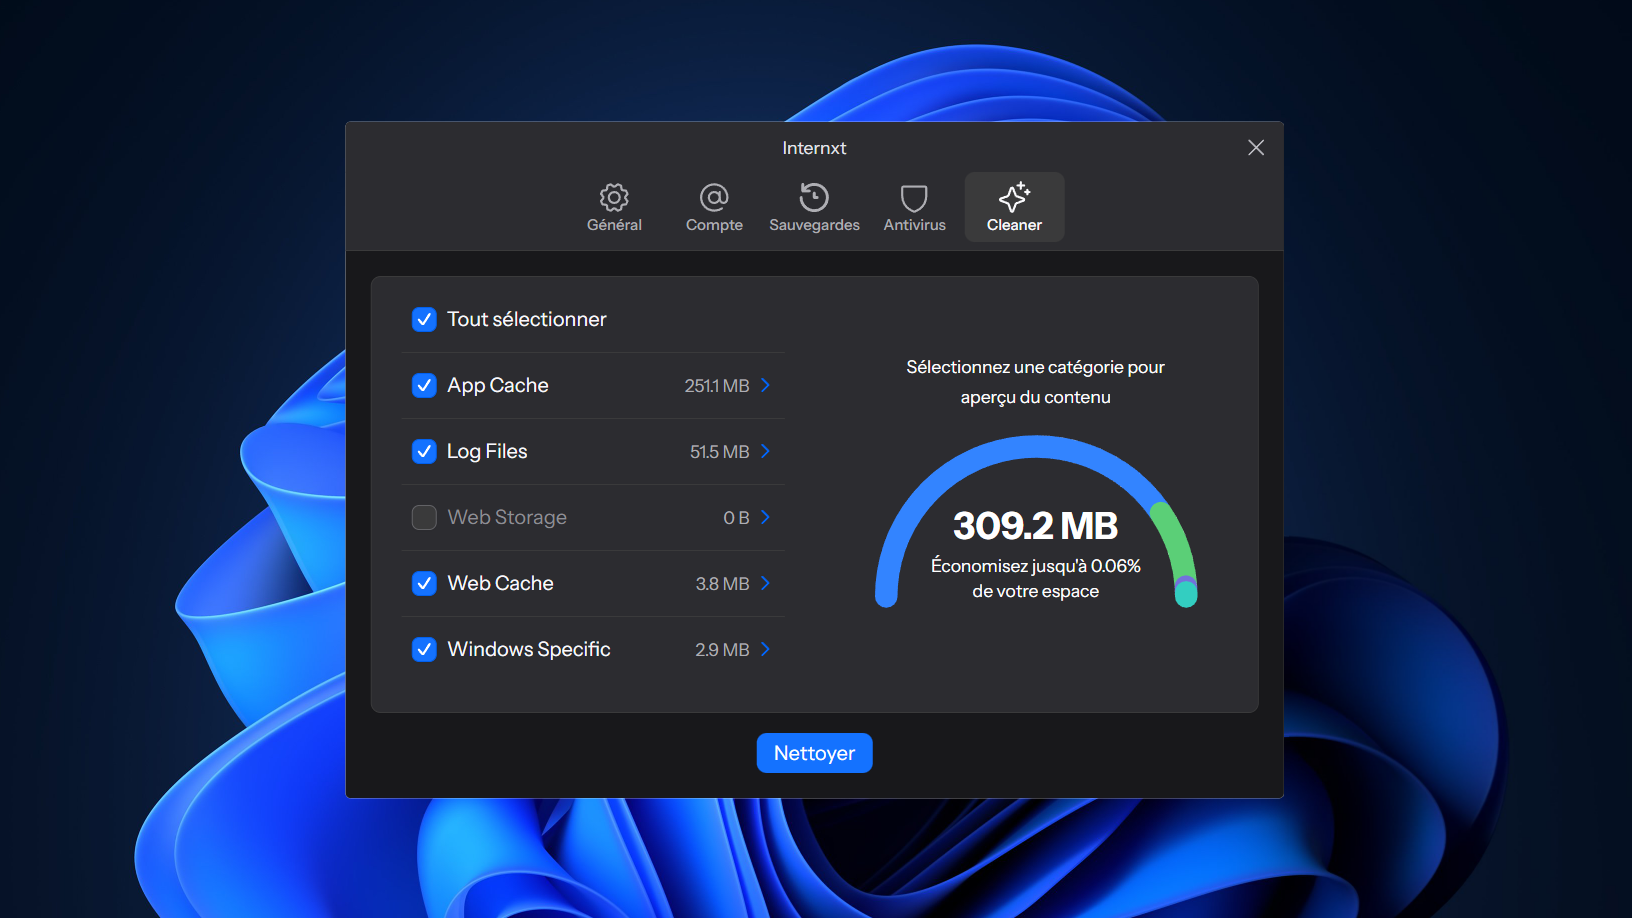Click the Web Storage label
The height and width of the screenshot is (918, 1632).
tap(507, 517)
